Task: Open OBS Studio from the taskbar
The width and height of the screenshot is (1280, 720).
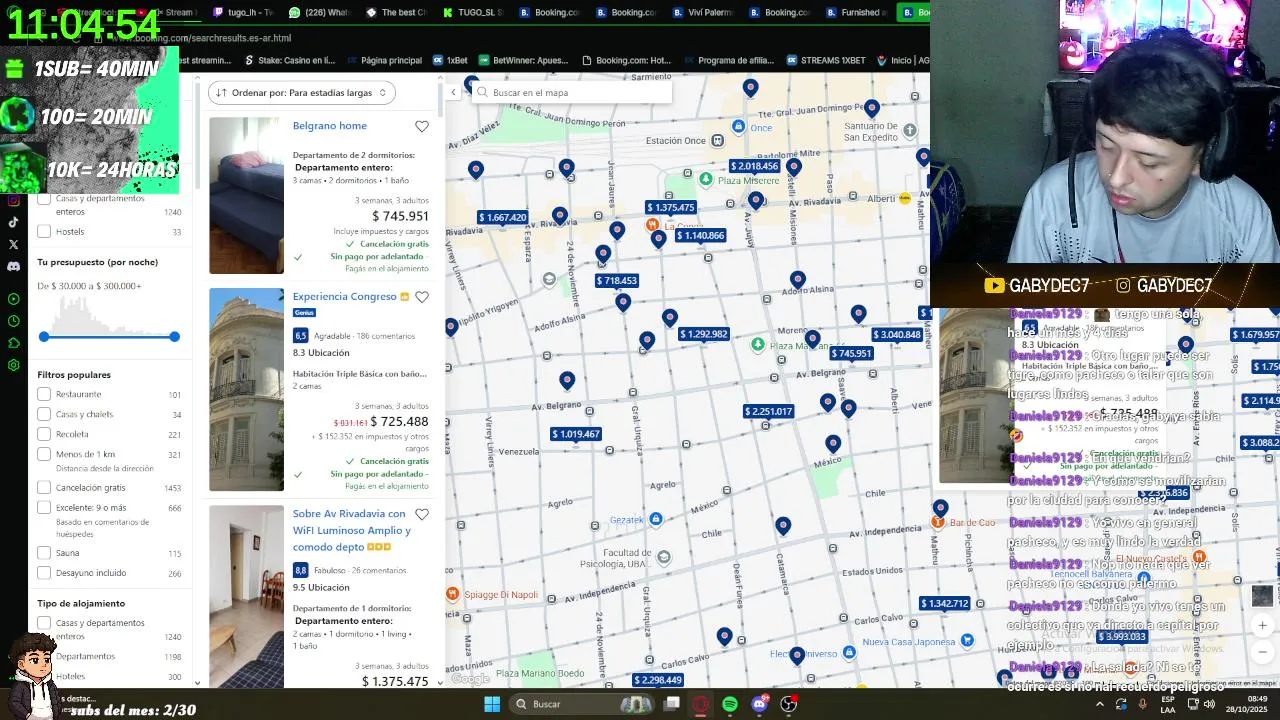Action: [x=789, y=704]
